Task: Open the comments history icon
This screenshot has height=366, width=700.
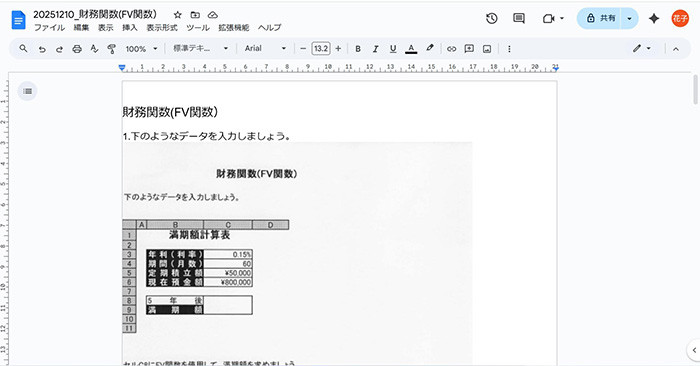Action: [x=519, y=18]
